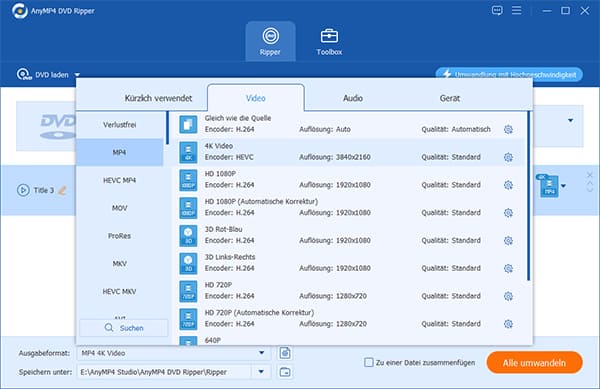Viewport: 600px width, 389px height.
Task: Open the Speichern unter path dropdown
Action: point(261,372)
